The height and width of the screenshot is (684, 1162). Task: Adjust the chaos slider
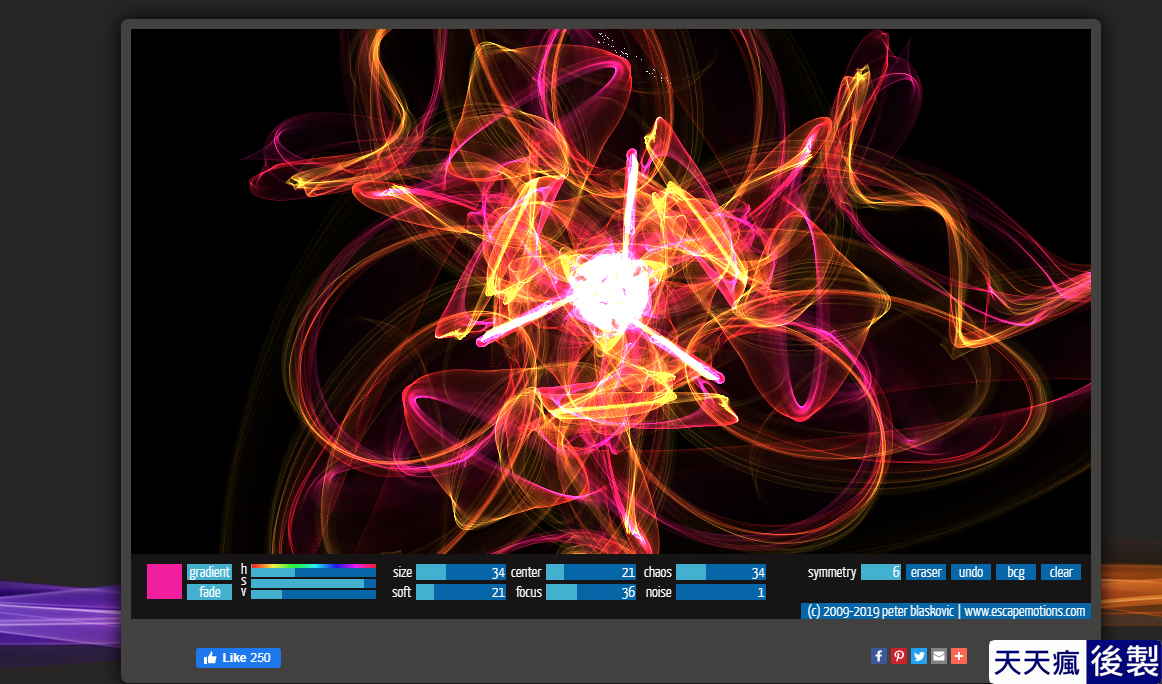721,572
